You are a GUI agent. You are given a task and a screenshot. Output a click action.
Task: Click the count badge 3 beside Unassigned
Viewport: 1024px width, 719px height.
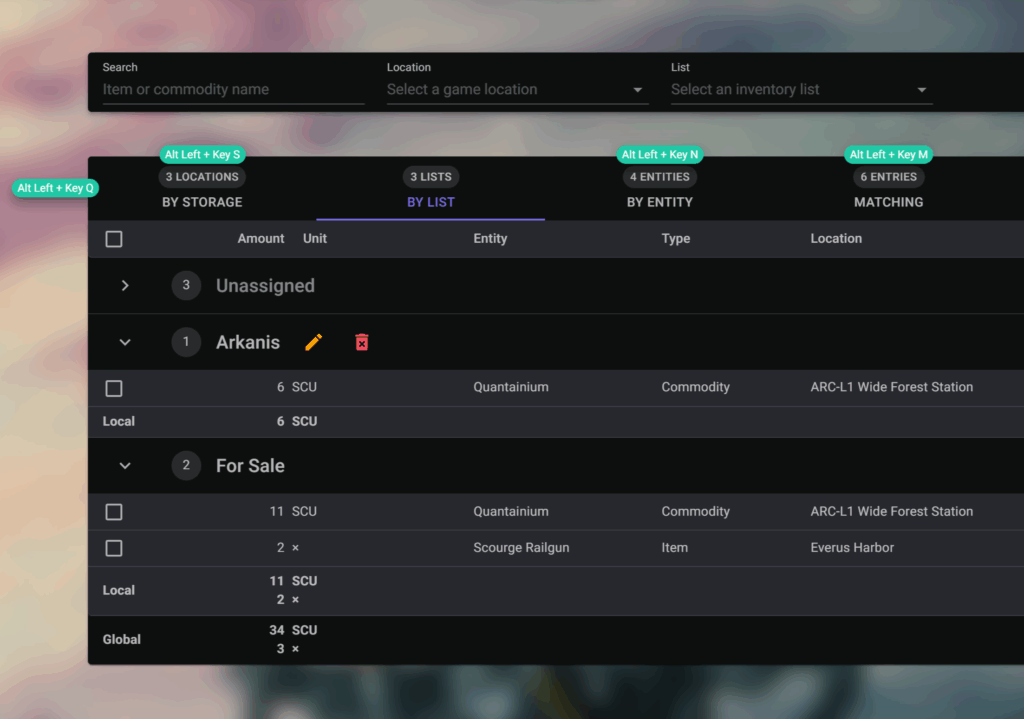[x=186, y=285]
